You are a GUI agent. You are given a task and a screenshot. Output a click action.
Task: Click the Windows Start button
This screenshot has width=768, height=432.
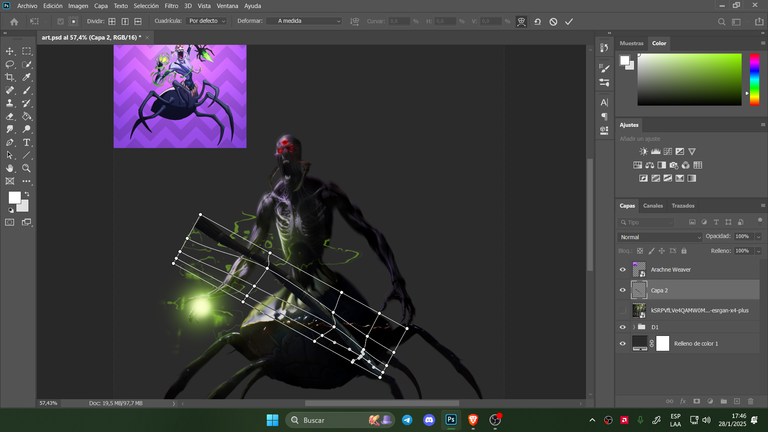tap(272, 420)
